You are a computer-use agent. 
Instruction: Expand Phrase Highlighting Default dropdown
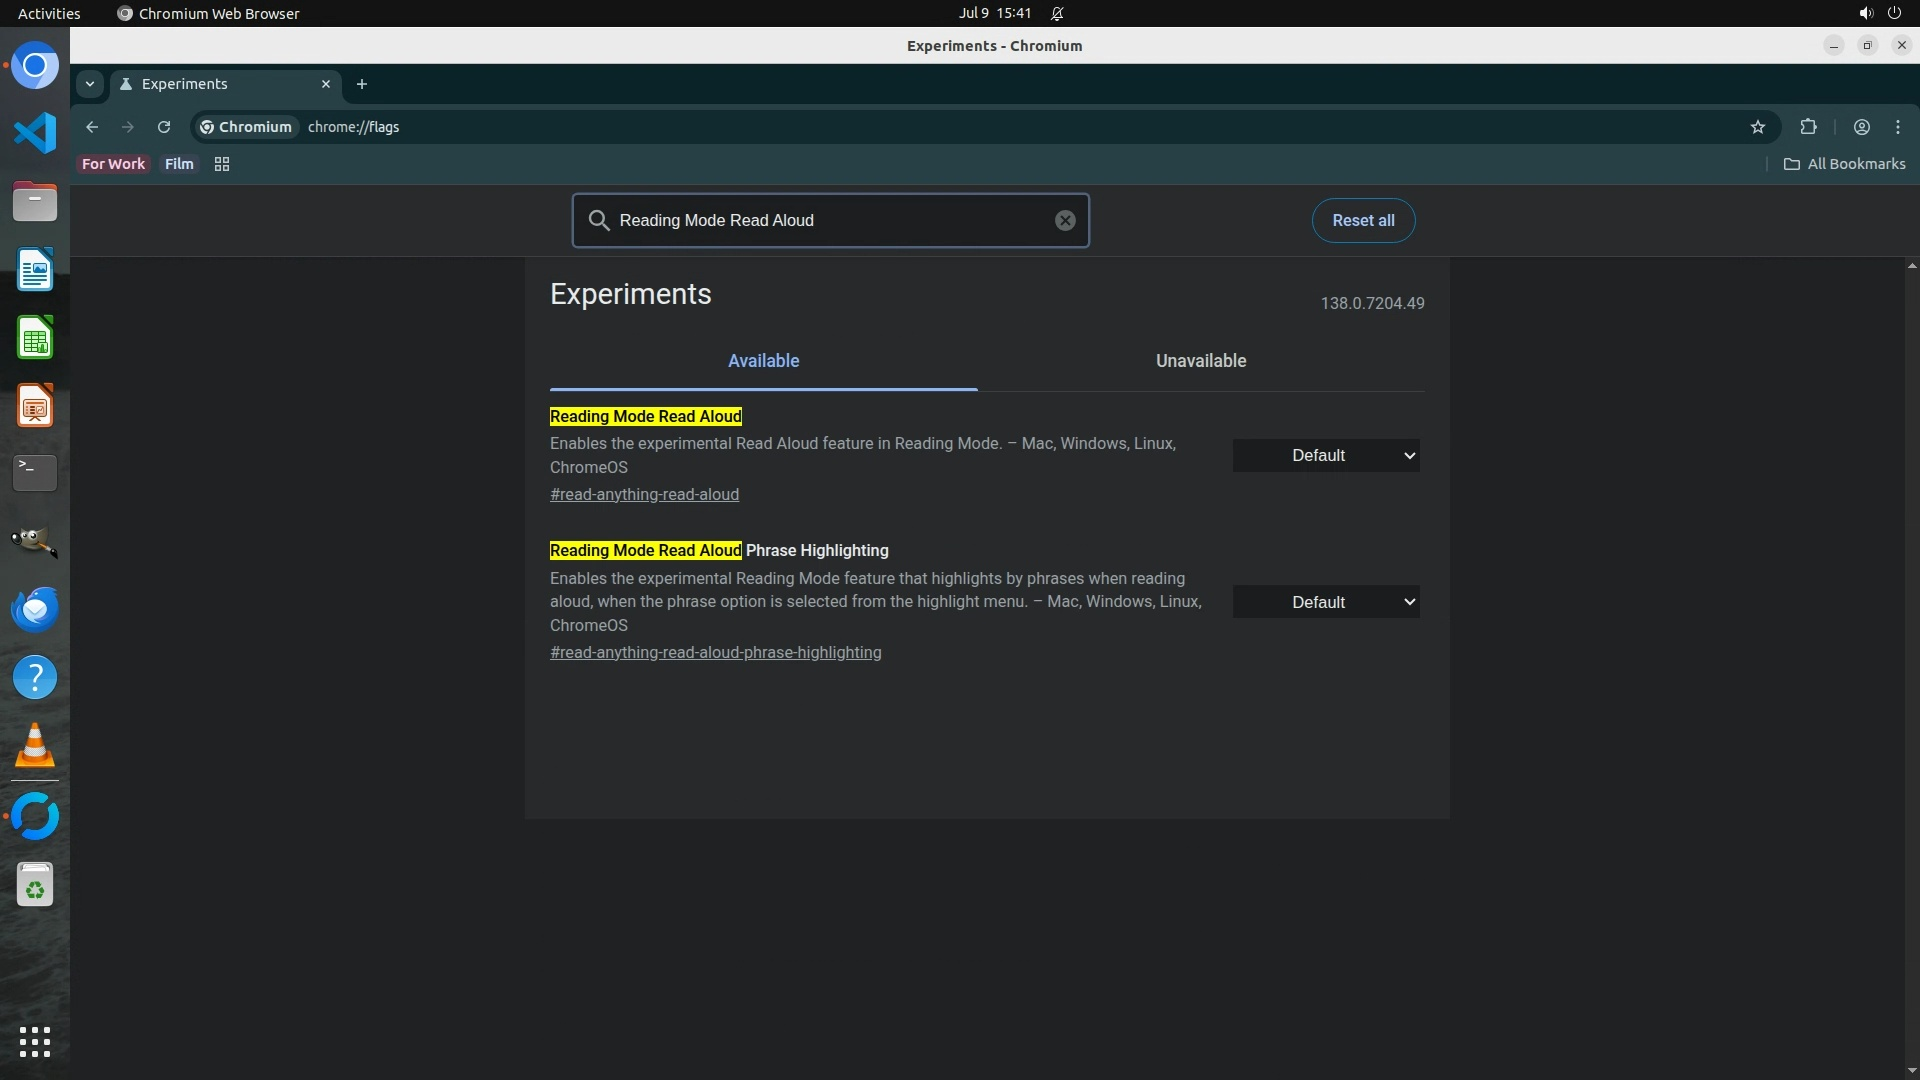(1325, 602)
